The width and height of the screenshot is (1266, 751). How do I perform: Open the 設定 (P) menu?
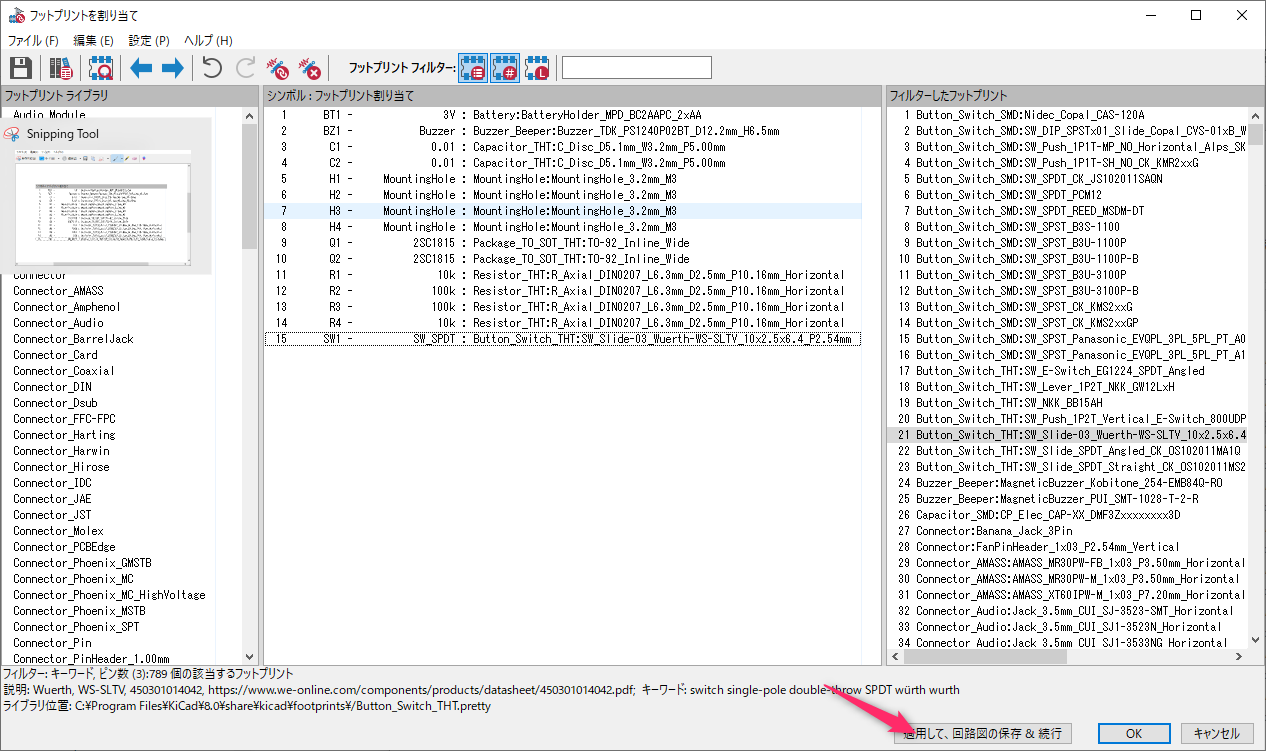click(x=149, y=41)
